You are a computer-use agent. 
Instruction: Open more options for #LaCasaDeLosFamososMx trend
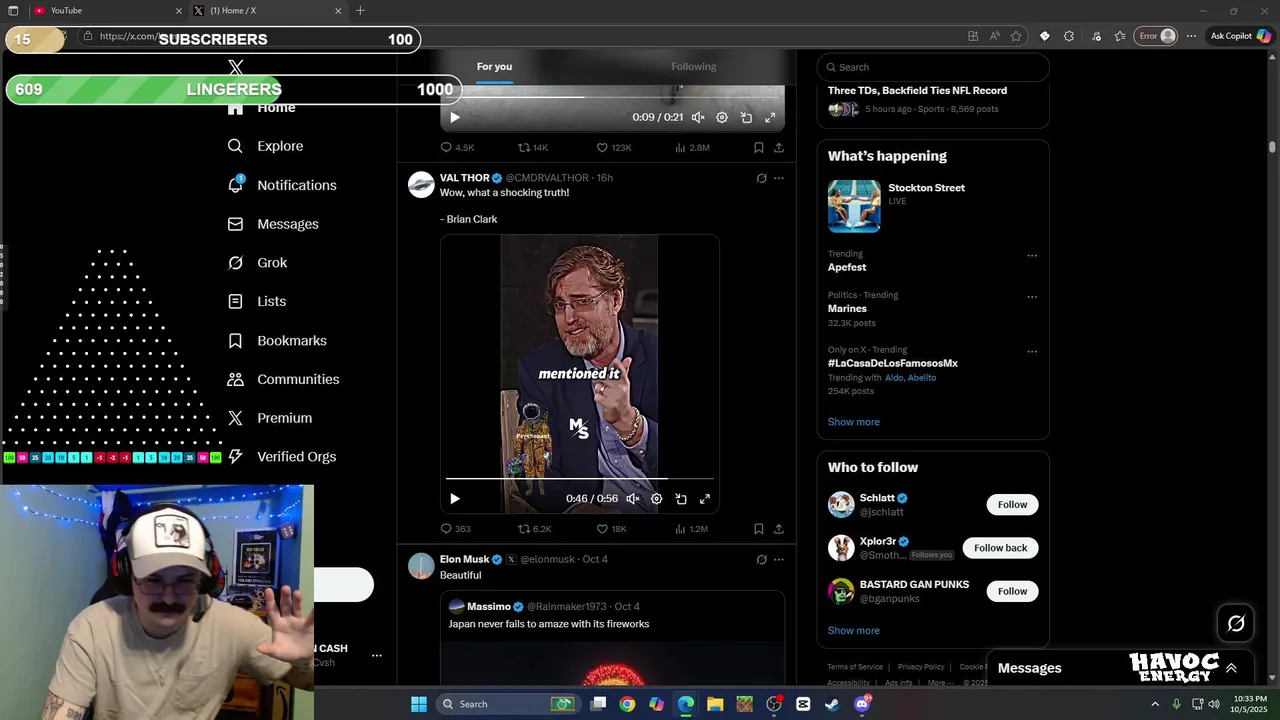pos(1032,352)
